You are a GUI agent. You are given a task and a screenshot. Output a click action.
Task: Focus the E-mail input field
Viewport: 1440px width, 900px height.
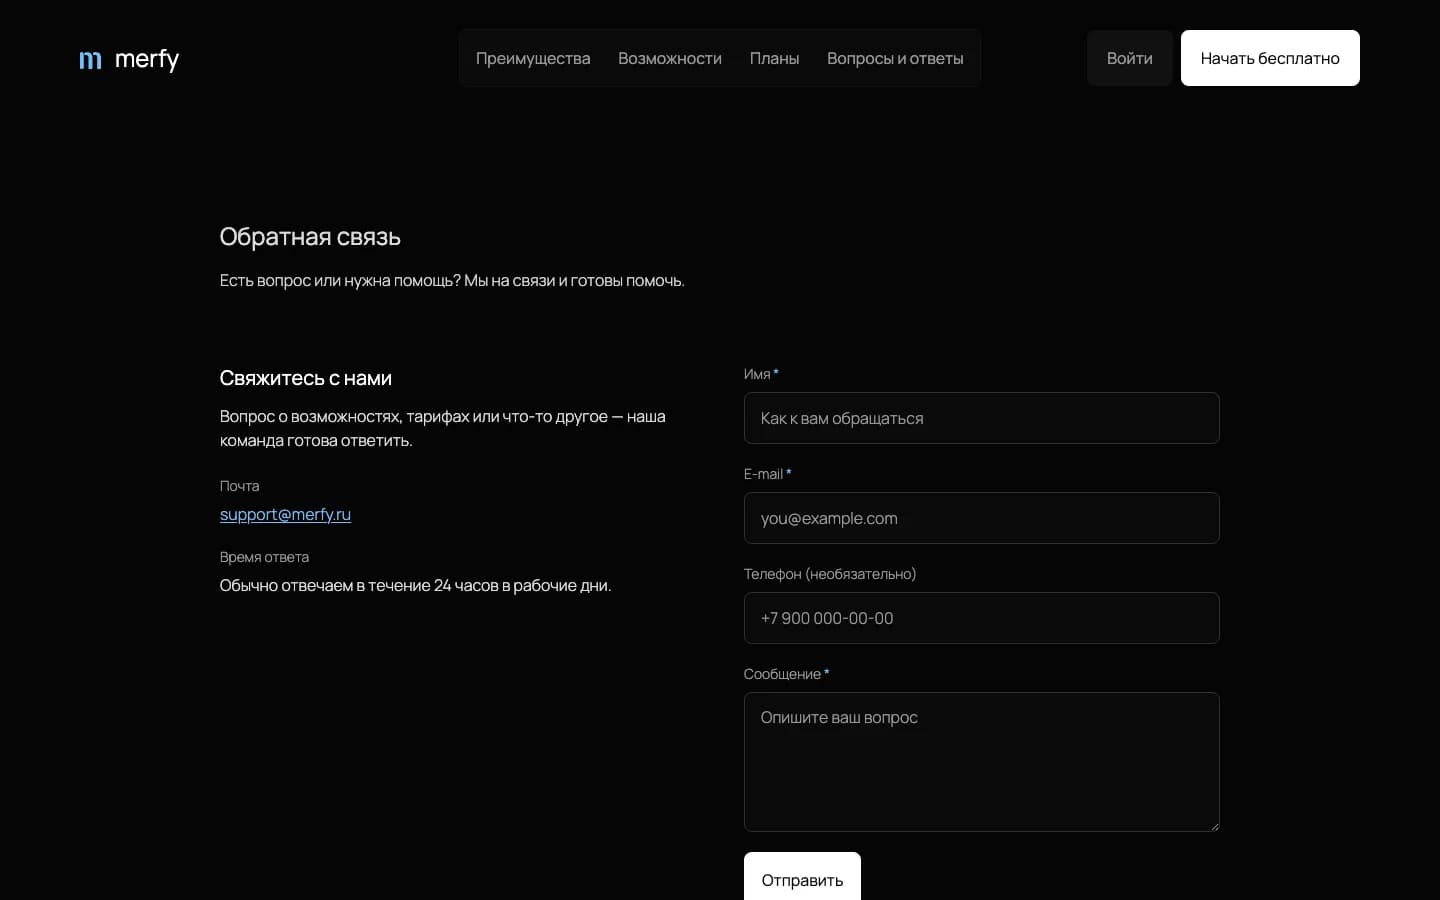tap(982, 518)
